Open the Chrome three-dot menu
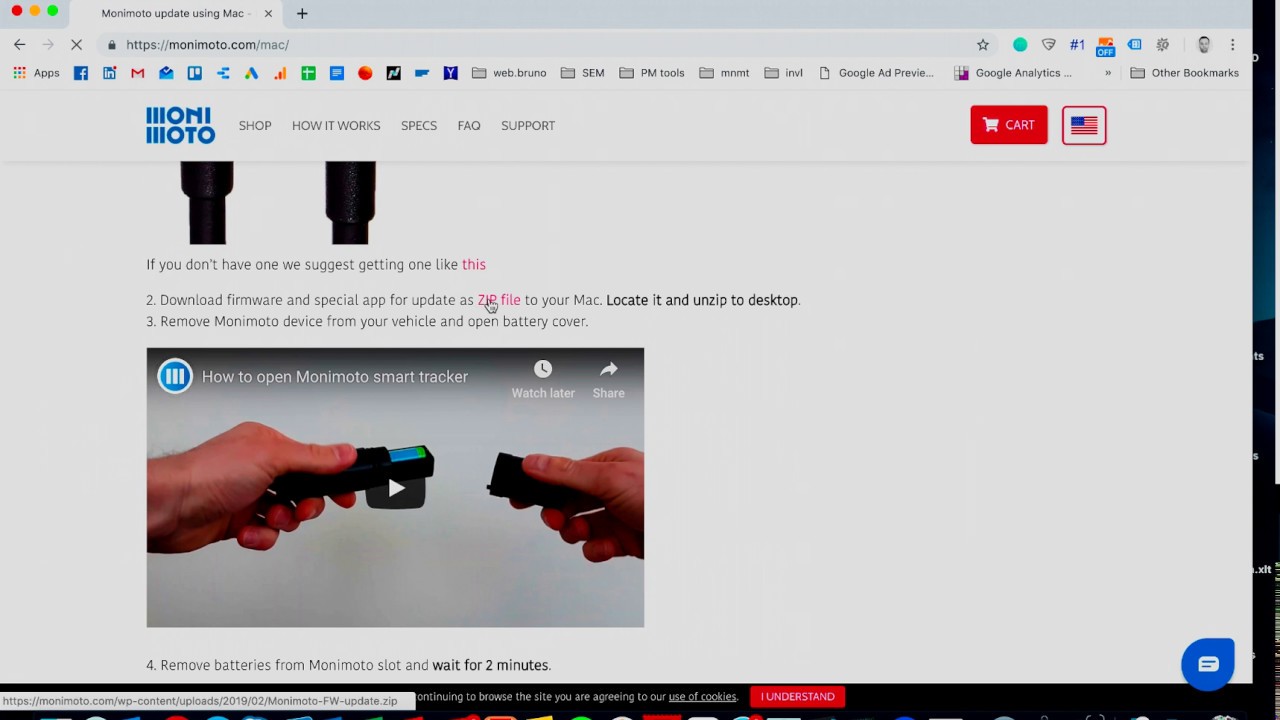Image resolution: width=1280 pixels, height=720 pixels. [1232, 45]
